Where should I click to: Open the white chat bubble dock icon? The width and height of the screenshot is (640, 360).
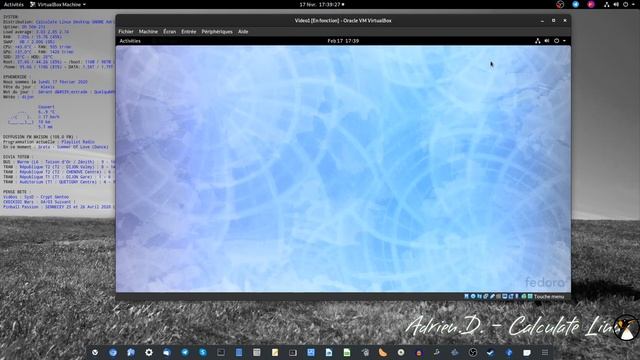527,353
